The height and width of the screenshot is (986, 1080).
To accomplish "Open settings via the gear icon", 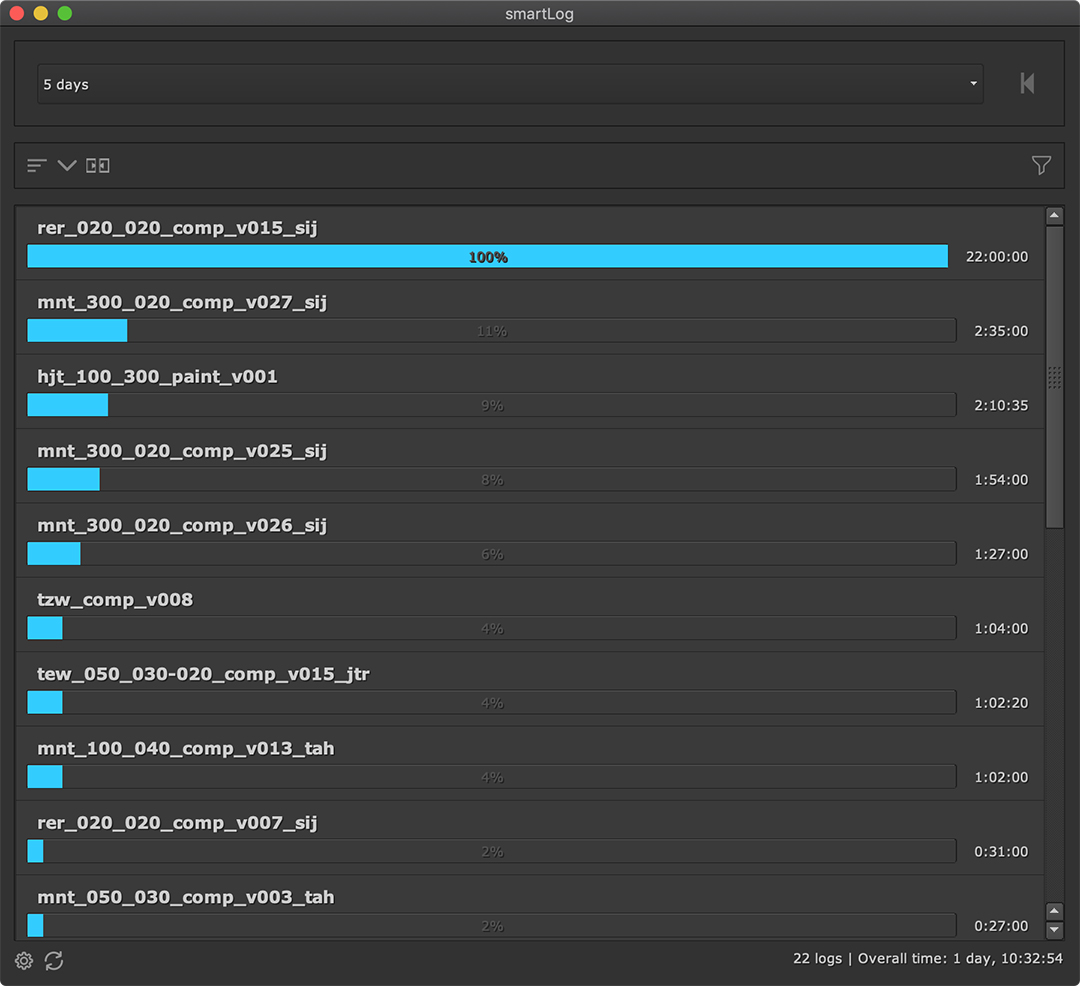I will point(24,961).
